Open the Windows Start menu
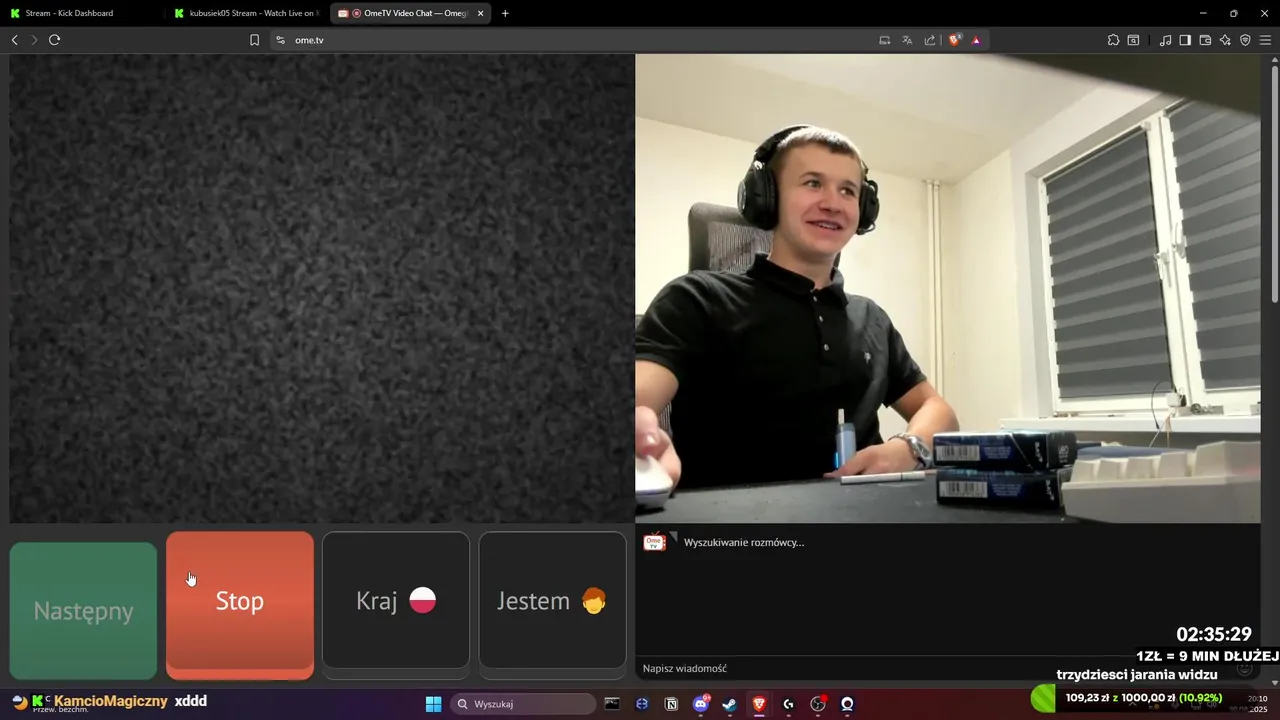1280x720 pixels. tap(433, 704)
